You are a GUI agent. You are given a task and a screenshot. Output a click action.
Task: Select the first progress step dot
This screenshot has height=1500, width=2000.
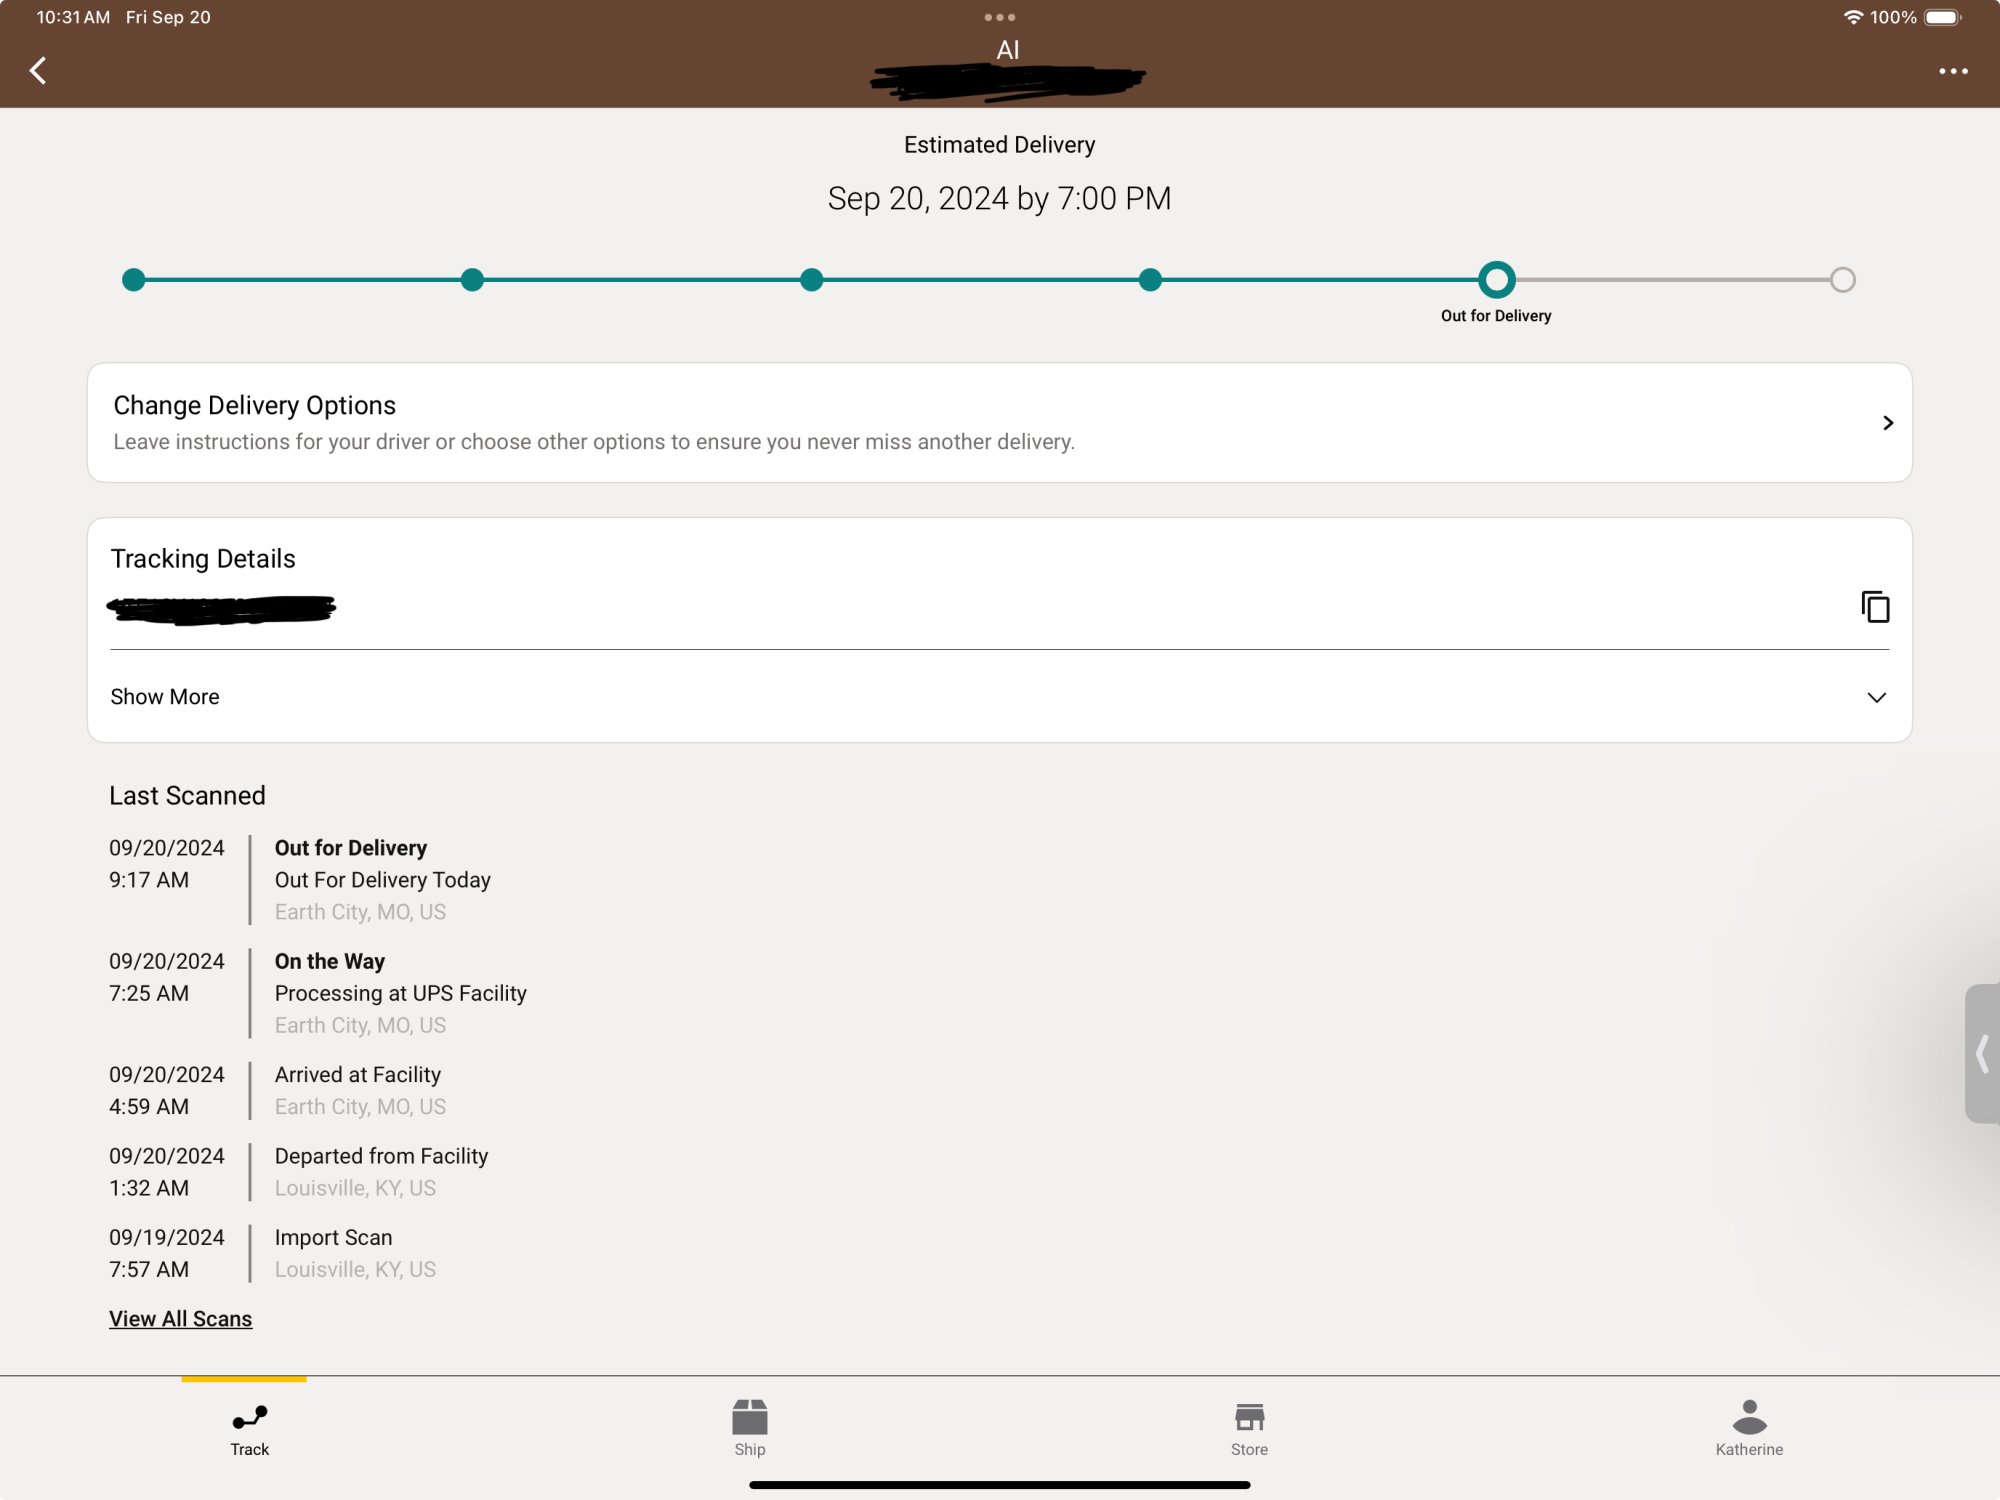click(133, 280)
